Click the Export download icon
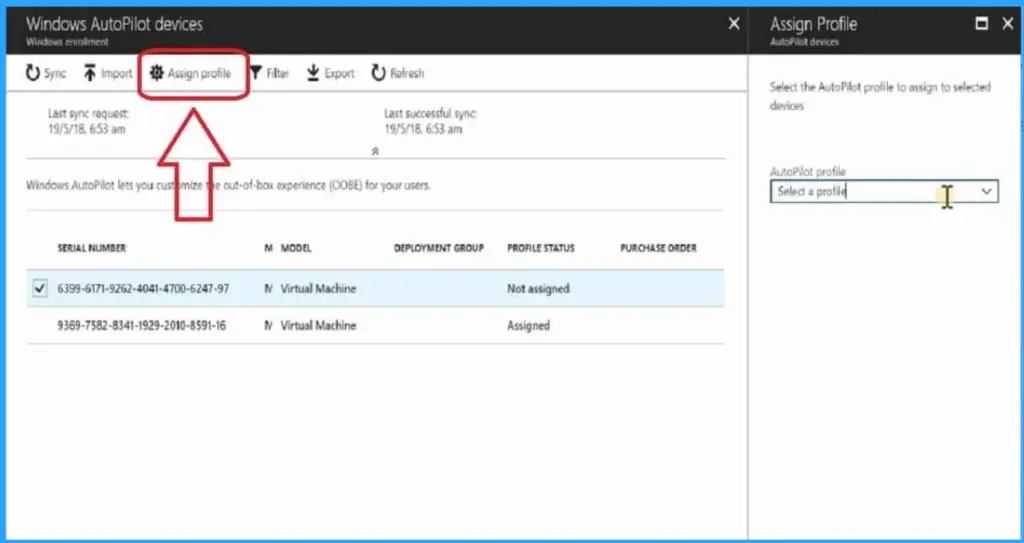 tap(313, 73)
